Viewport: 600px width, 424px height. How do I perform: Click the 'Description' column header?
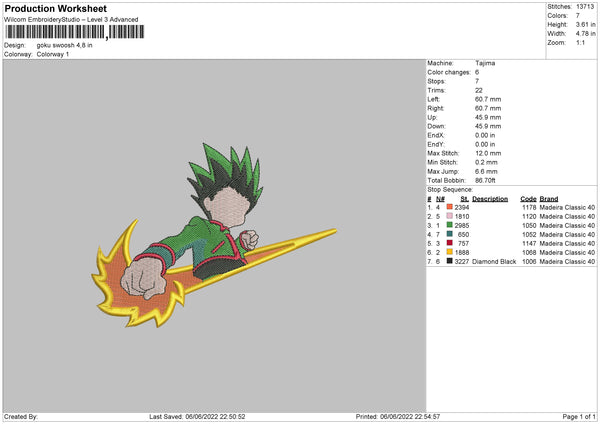(x=490, y=199)
